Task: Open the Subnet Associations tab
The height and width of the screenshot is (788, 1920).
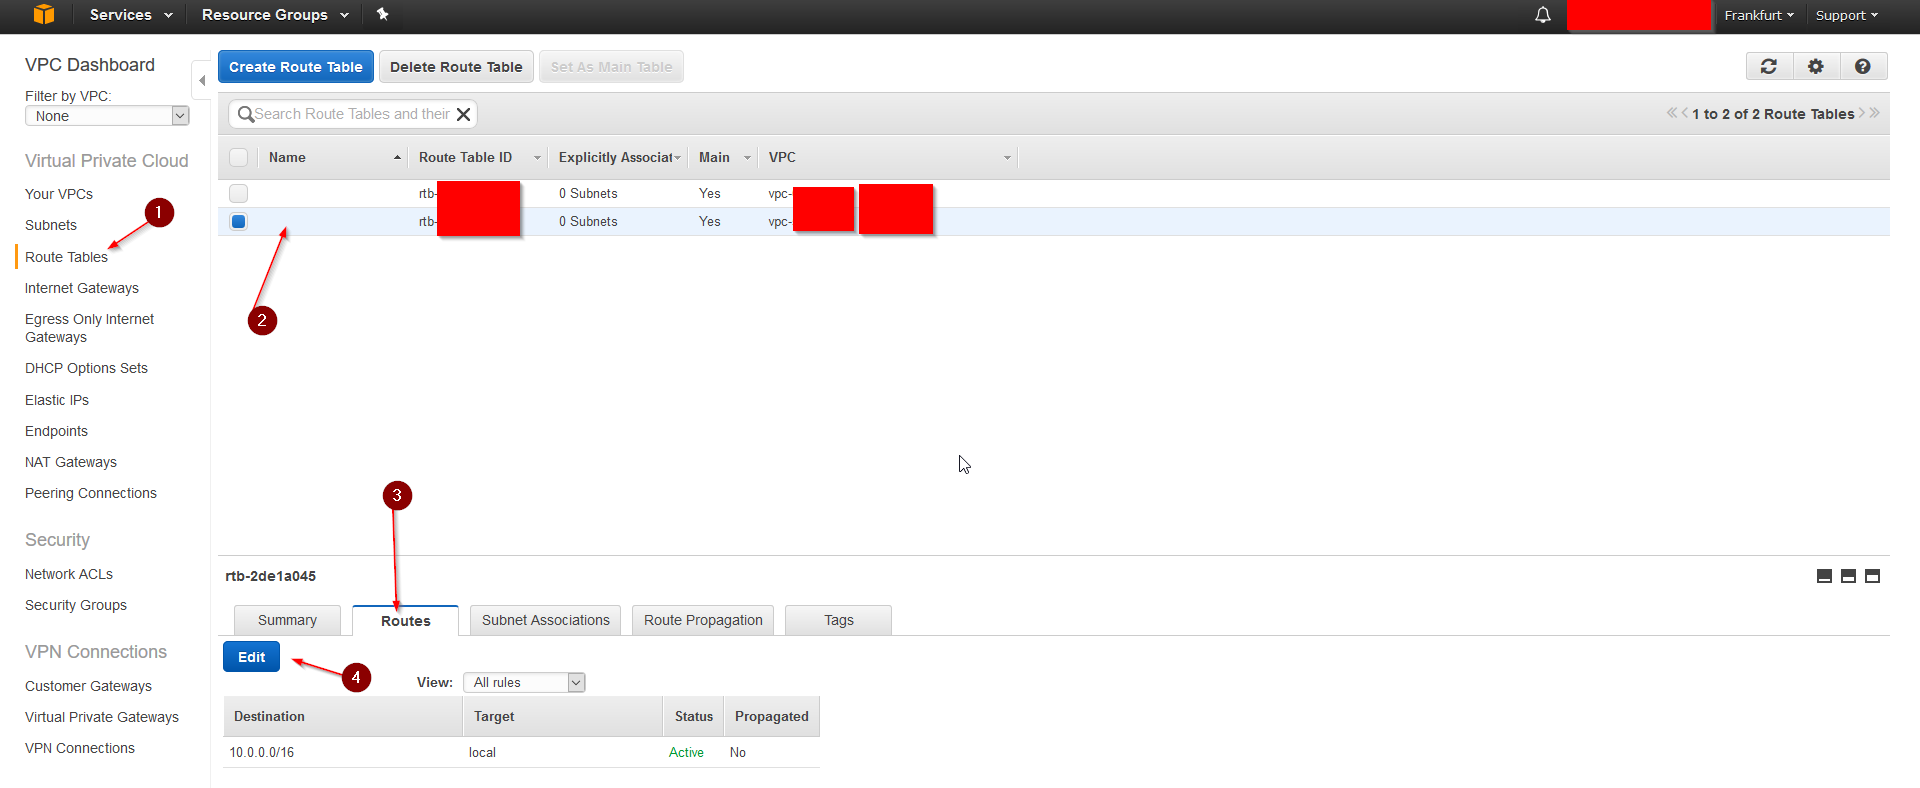Action: pyautogui.click(x=545, y=620)
